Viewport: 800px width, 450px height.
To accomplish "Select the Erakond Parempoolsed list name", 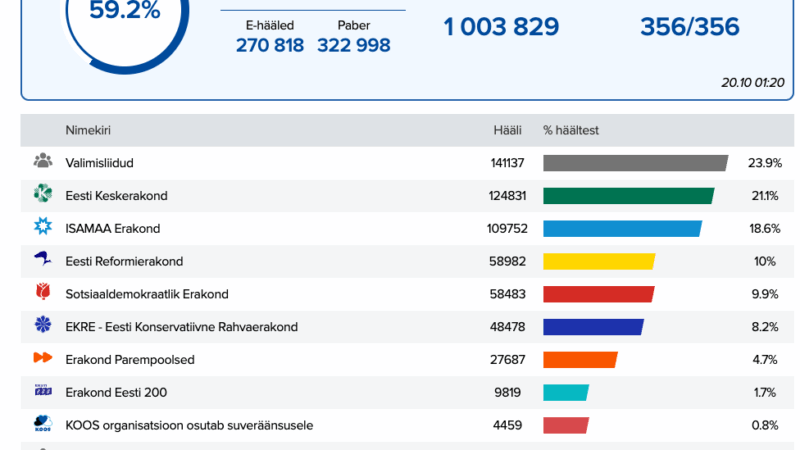I will 130,360.
